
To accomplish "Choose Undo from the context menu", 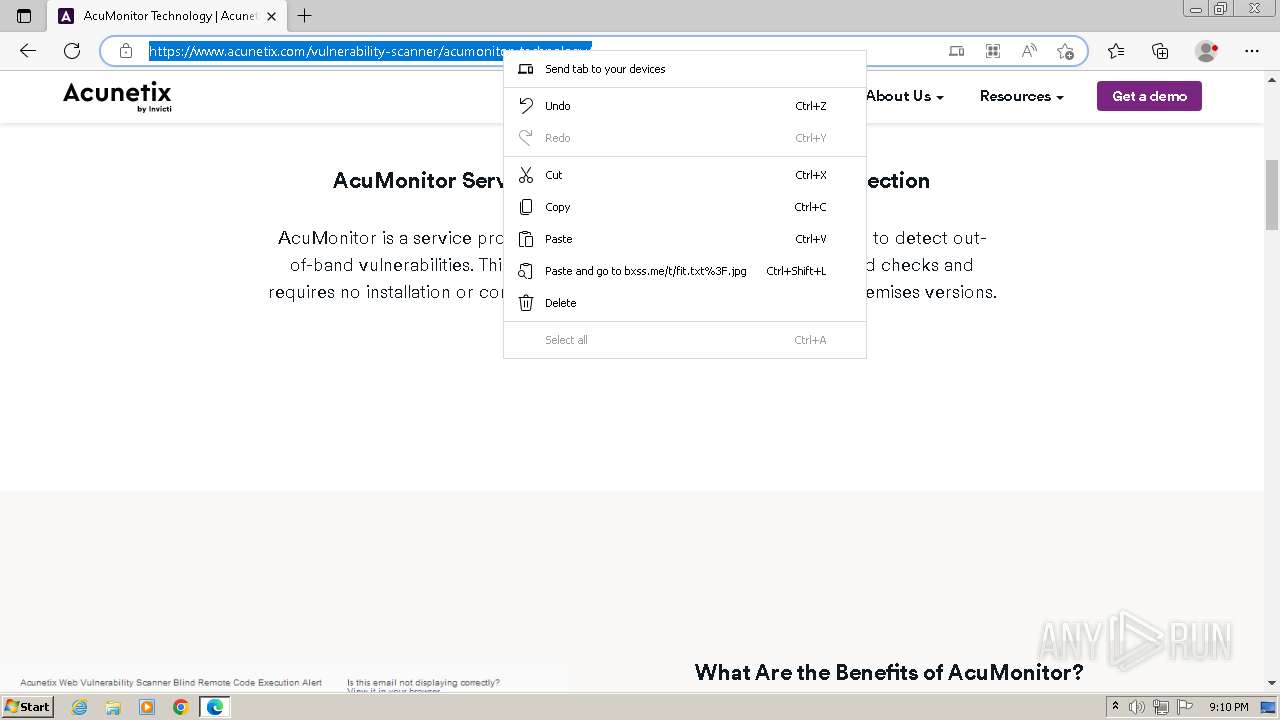I will pos(684,106).
